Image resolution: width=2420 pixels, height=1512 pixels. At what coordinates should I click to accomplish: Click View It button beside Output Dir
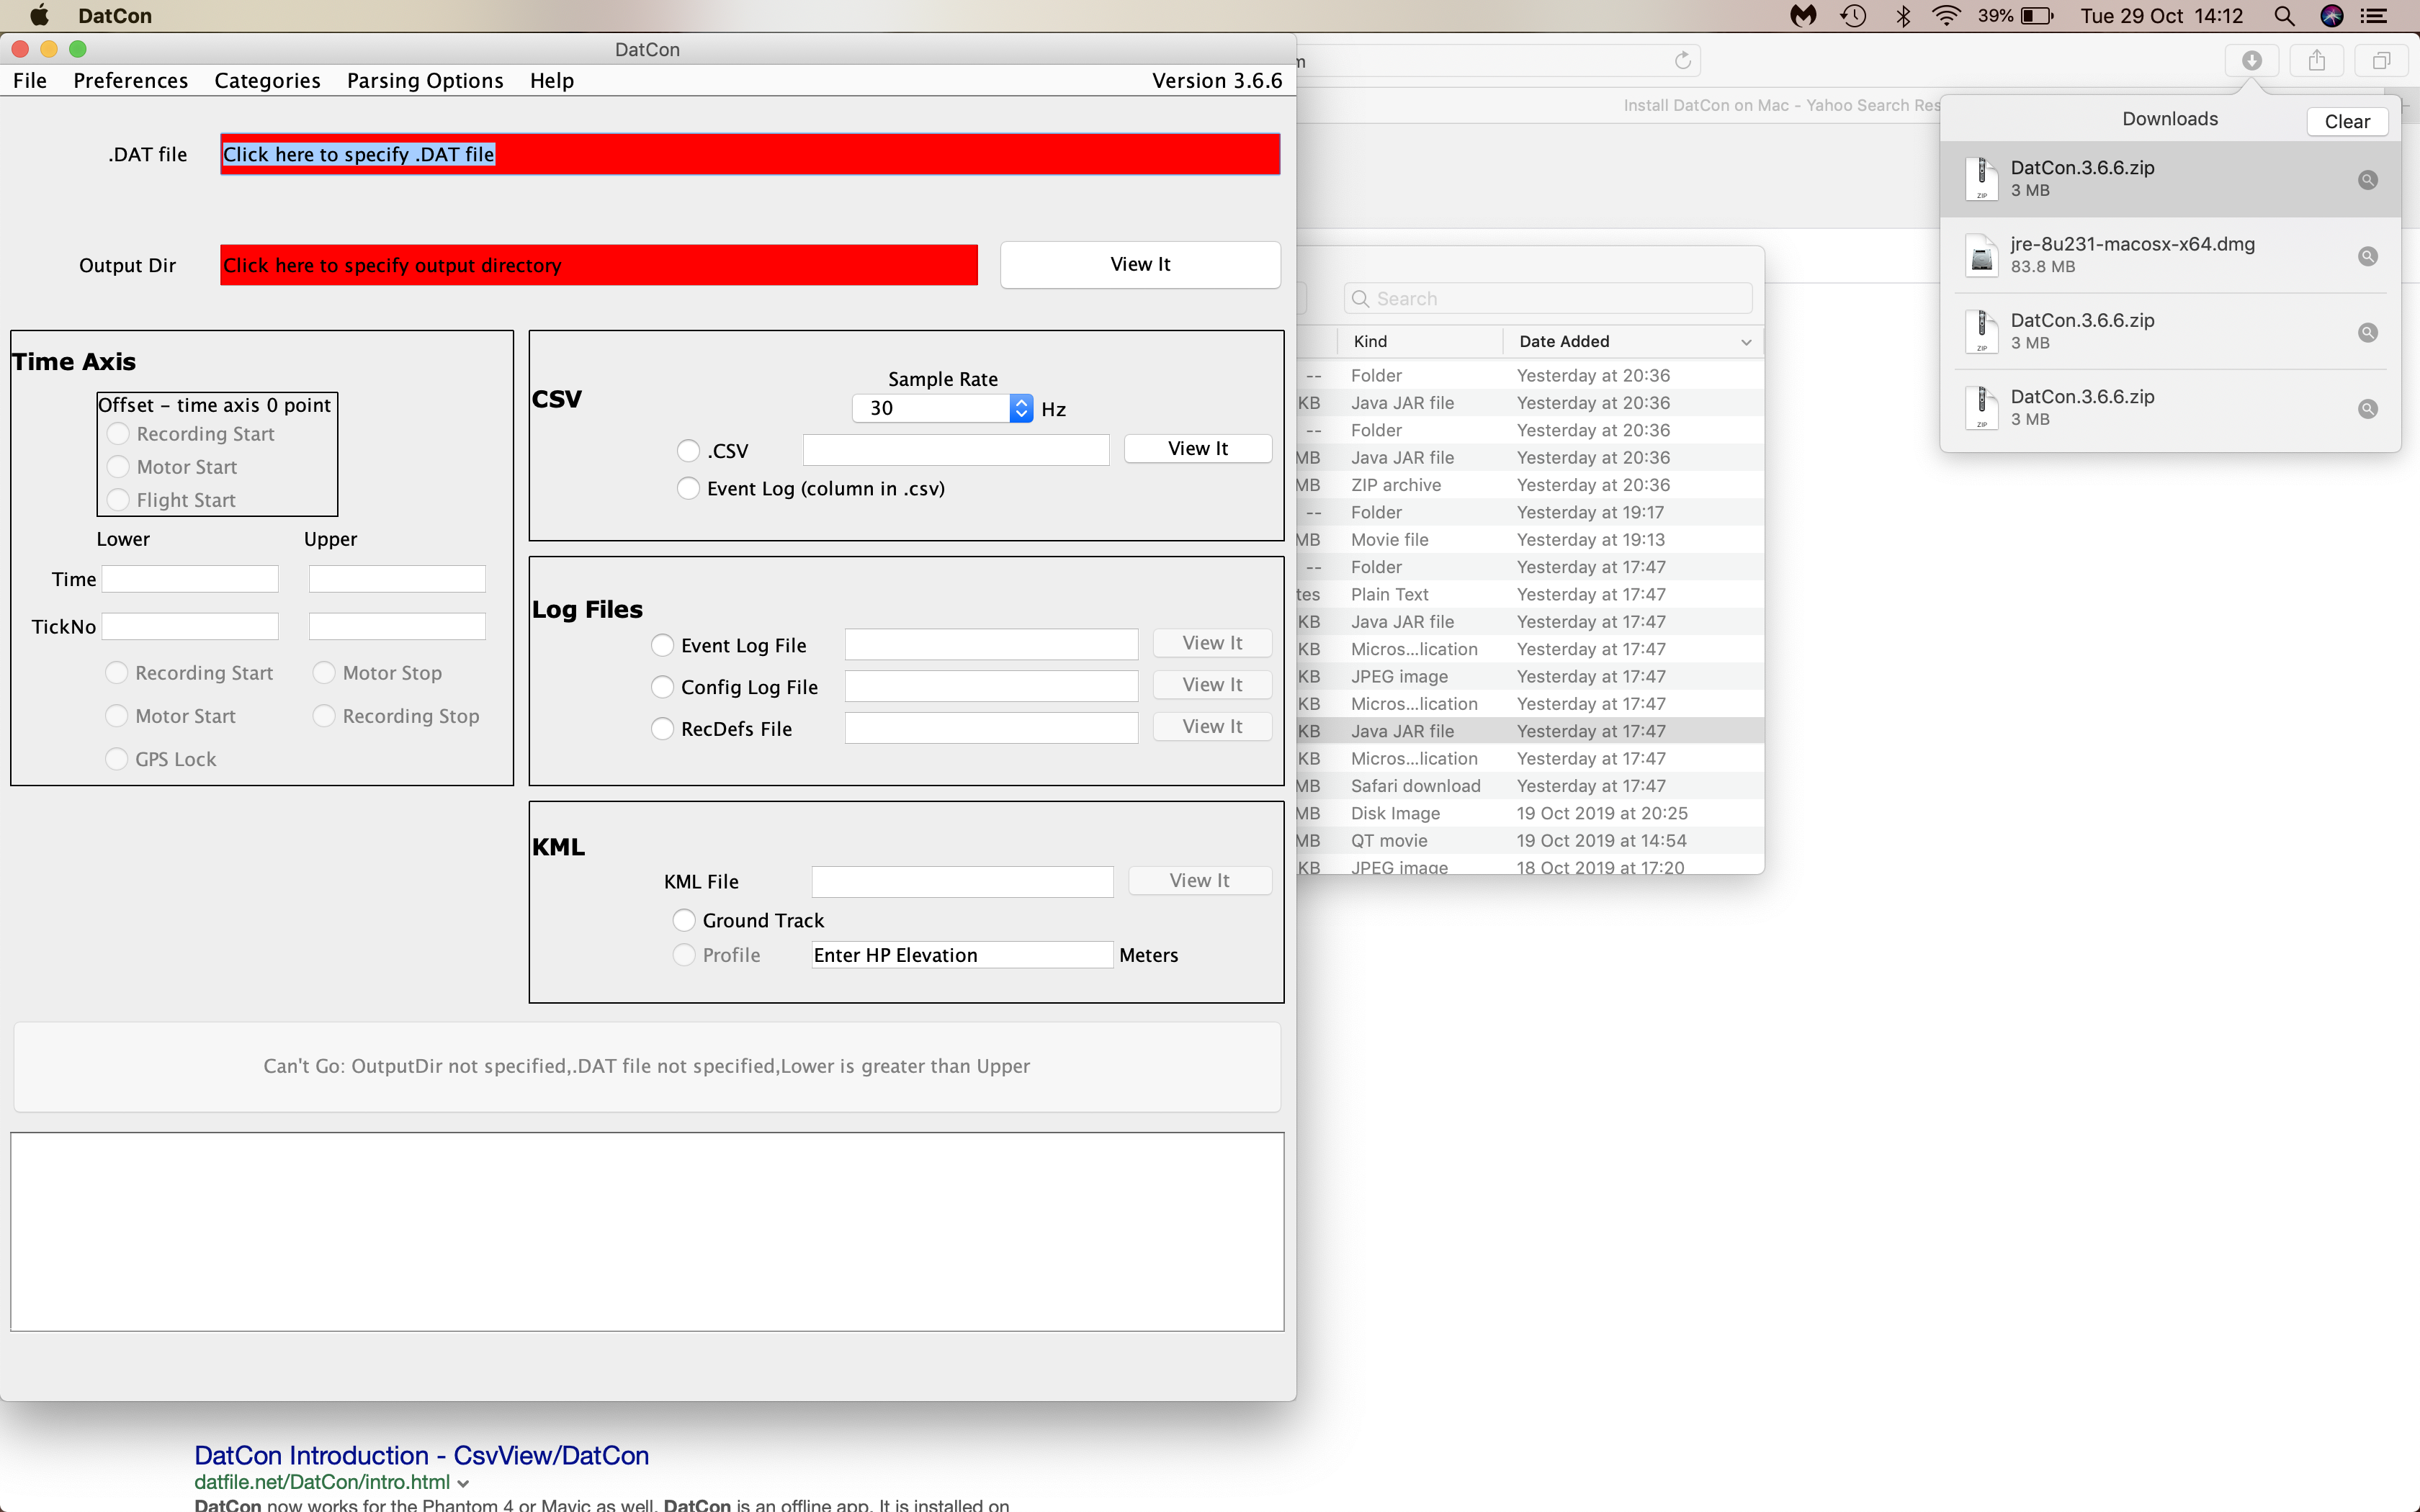[1140, 264]
